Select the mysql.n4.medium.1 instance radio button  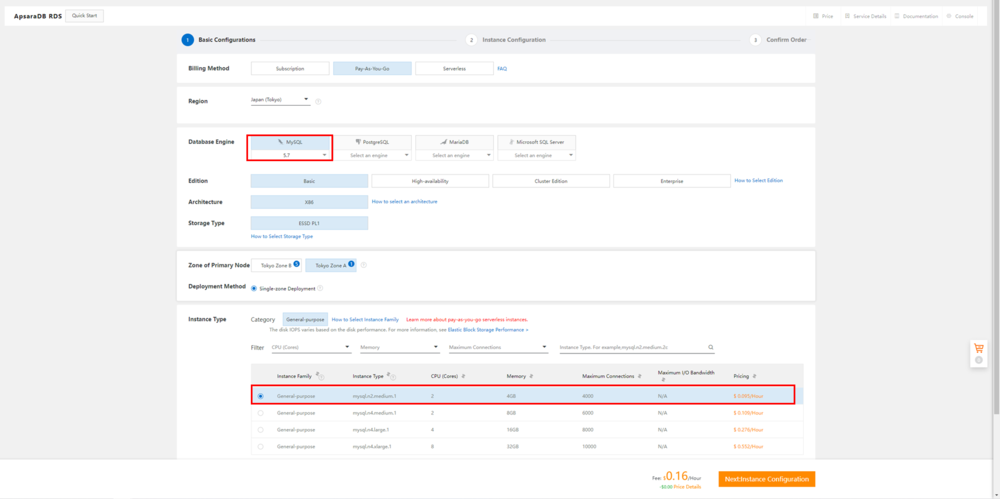click(261, 412)
